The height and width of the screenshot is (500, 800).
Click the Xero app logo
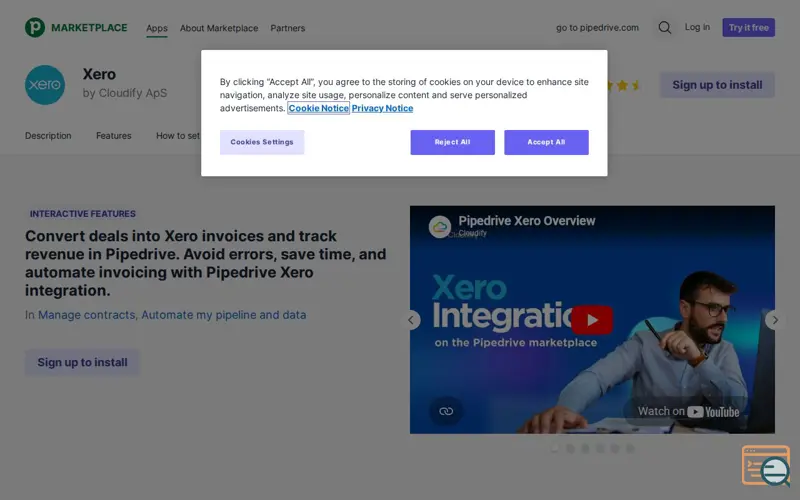(x=45, y=85)
